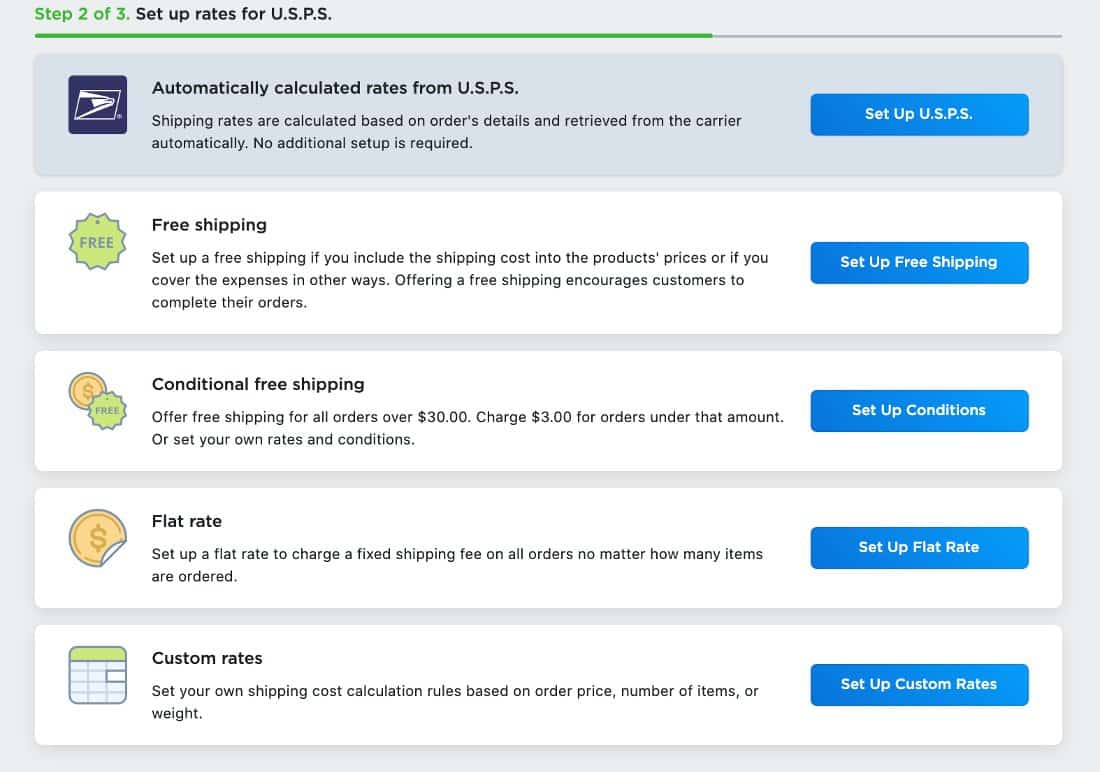Click description 'Set up a free shipping if you include'
The height and width of the screenshot is (772, 1100).
[x=460, y=280]
